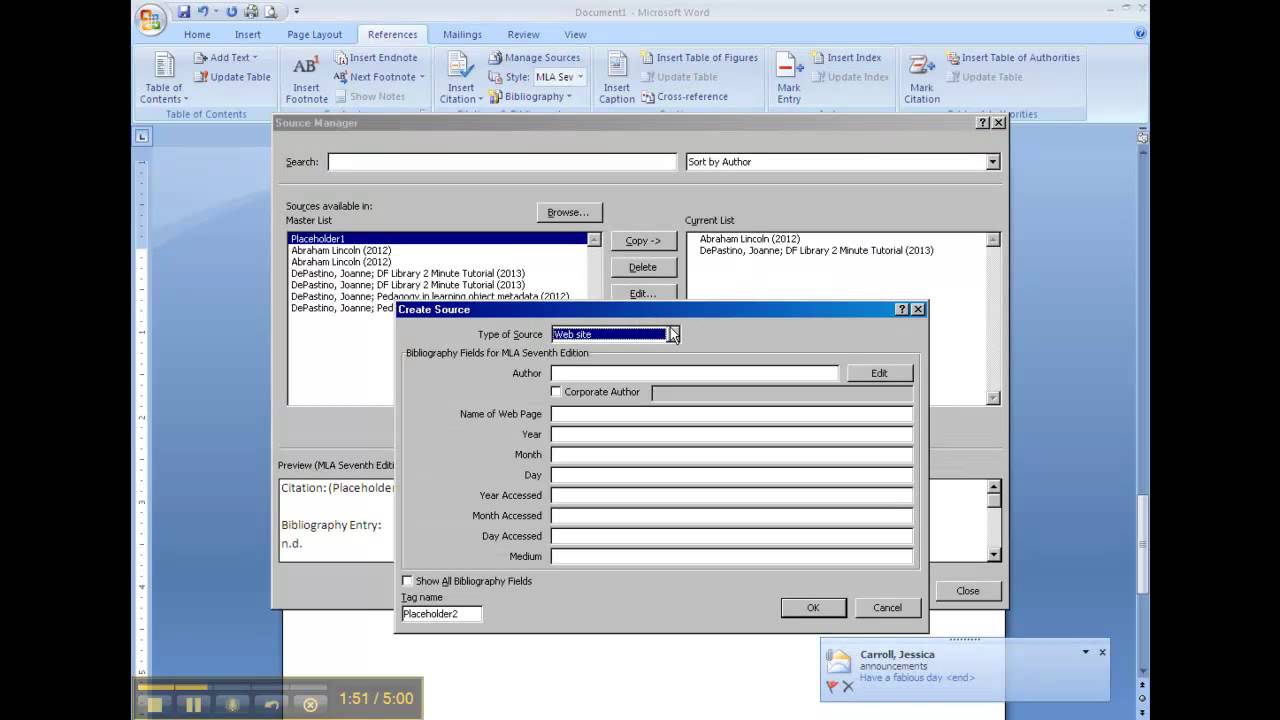
Task: Redo action in Quick Access toolbar
Action: 232,12
